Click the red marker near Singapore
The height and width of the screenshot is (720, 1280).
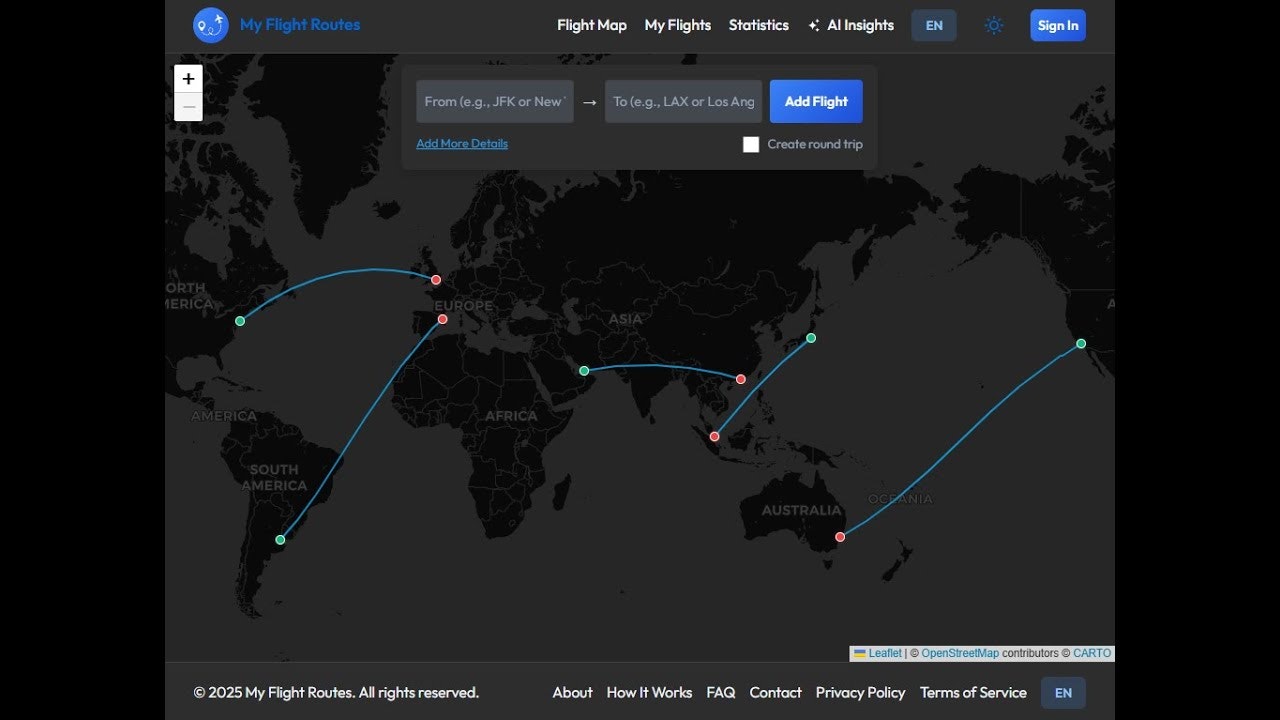pyautogui.click(x=715, y=436)
